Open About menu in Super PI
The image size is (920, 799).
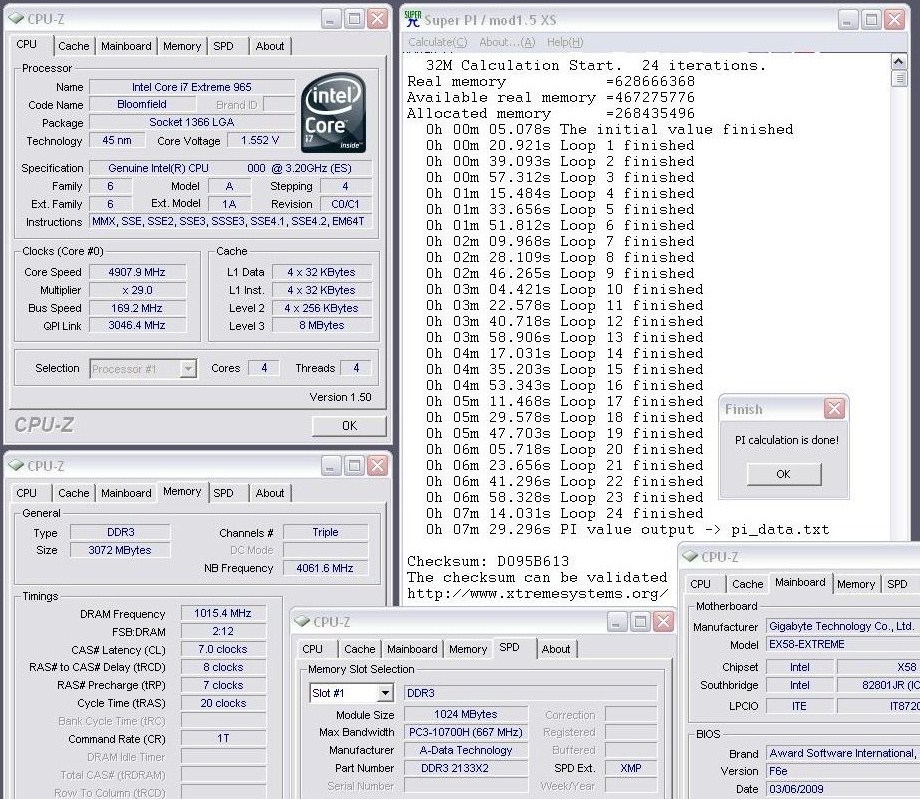pyautogui.click(x=507, y=42)
